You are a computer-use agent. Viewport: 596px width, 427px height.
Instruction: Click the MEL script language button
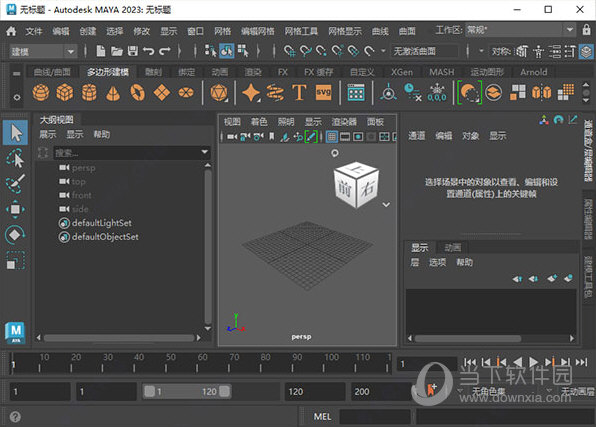322,417
